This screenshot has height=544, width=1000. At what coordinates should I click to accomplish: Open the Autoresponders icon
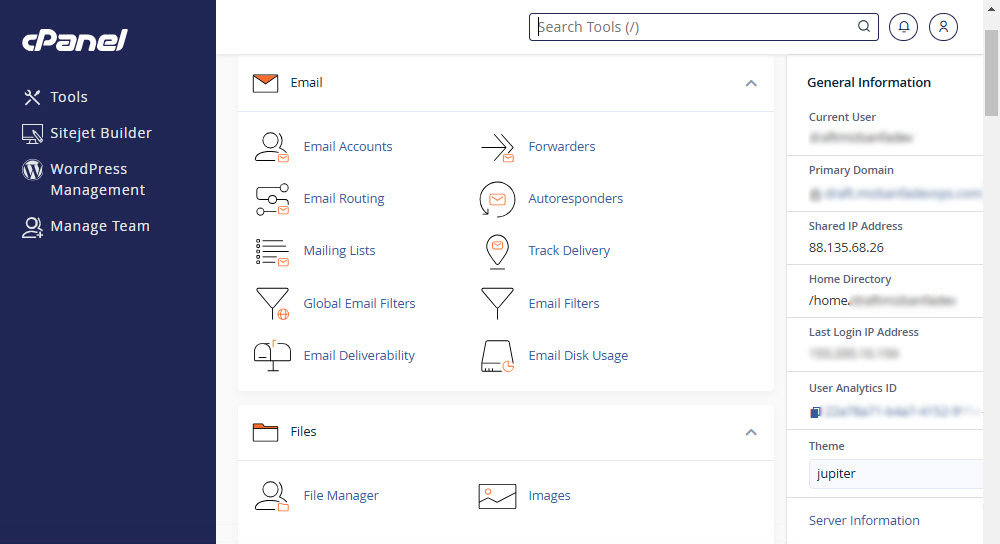click(497, 199)
